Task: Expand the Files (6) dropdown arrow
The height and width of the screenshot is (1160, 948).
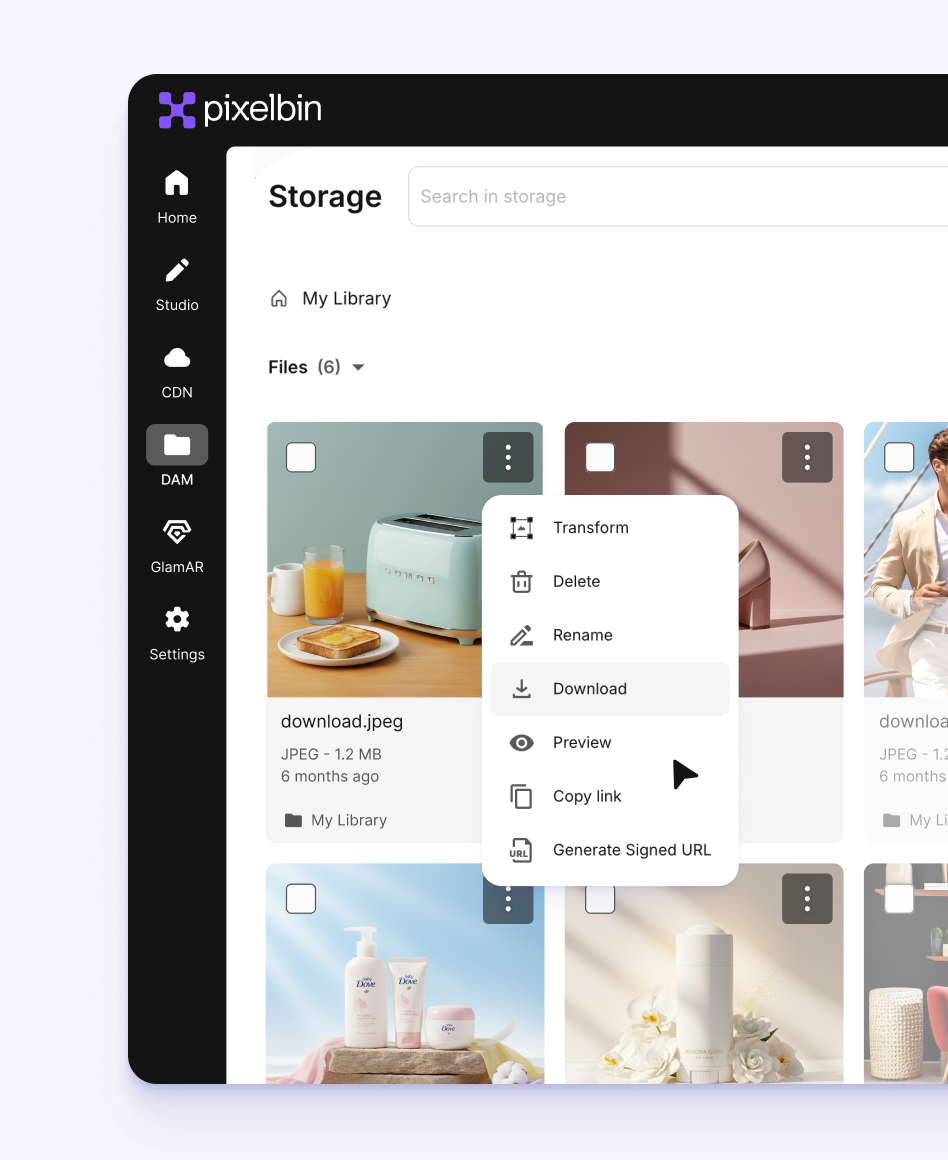Action: point(358,367)
